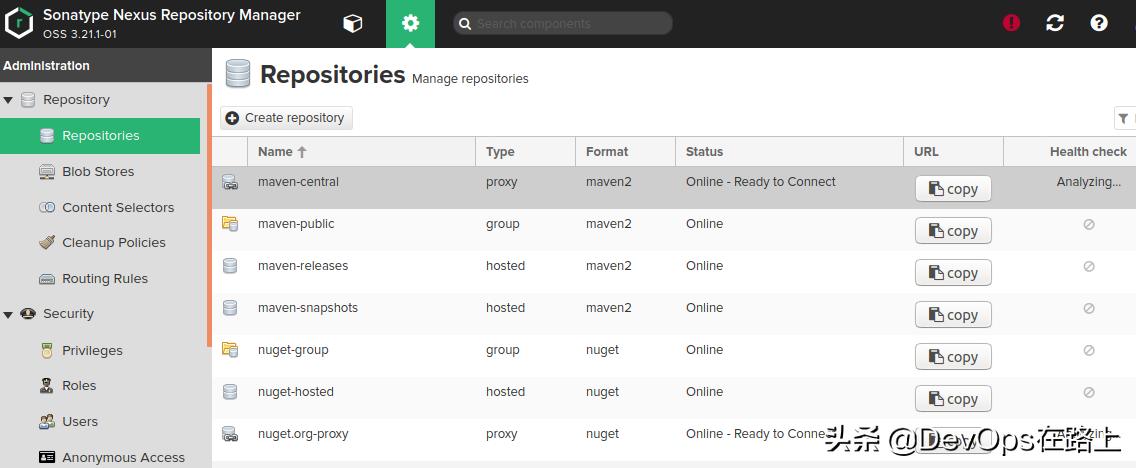Click the maven-central proxy repository icon

(x=230, y=182)
